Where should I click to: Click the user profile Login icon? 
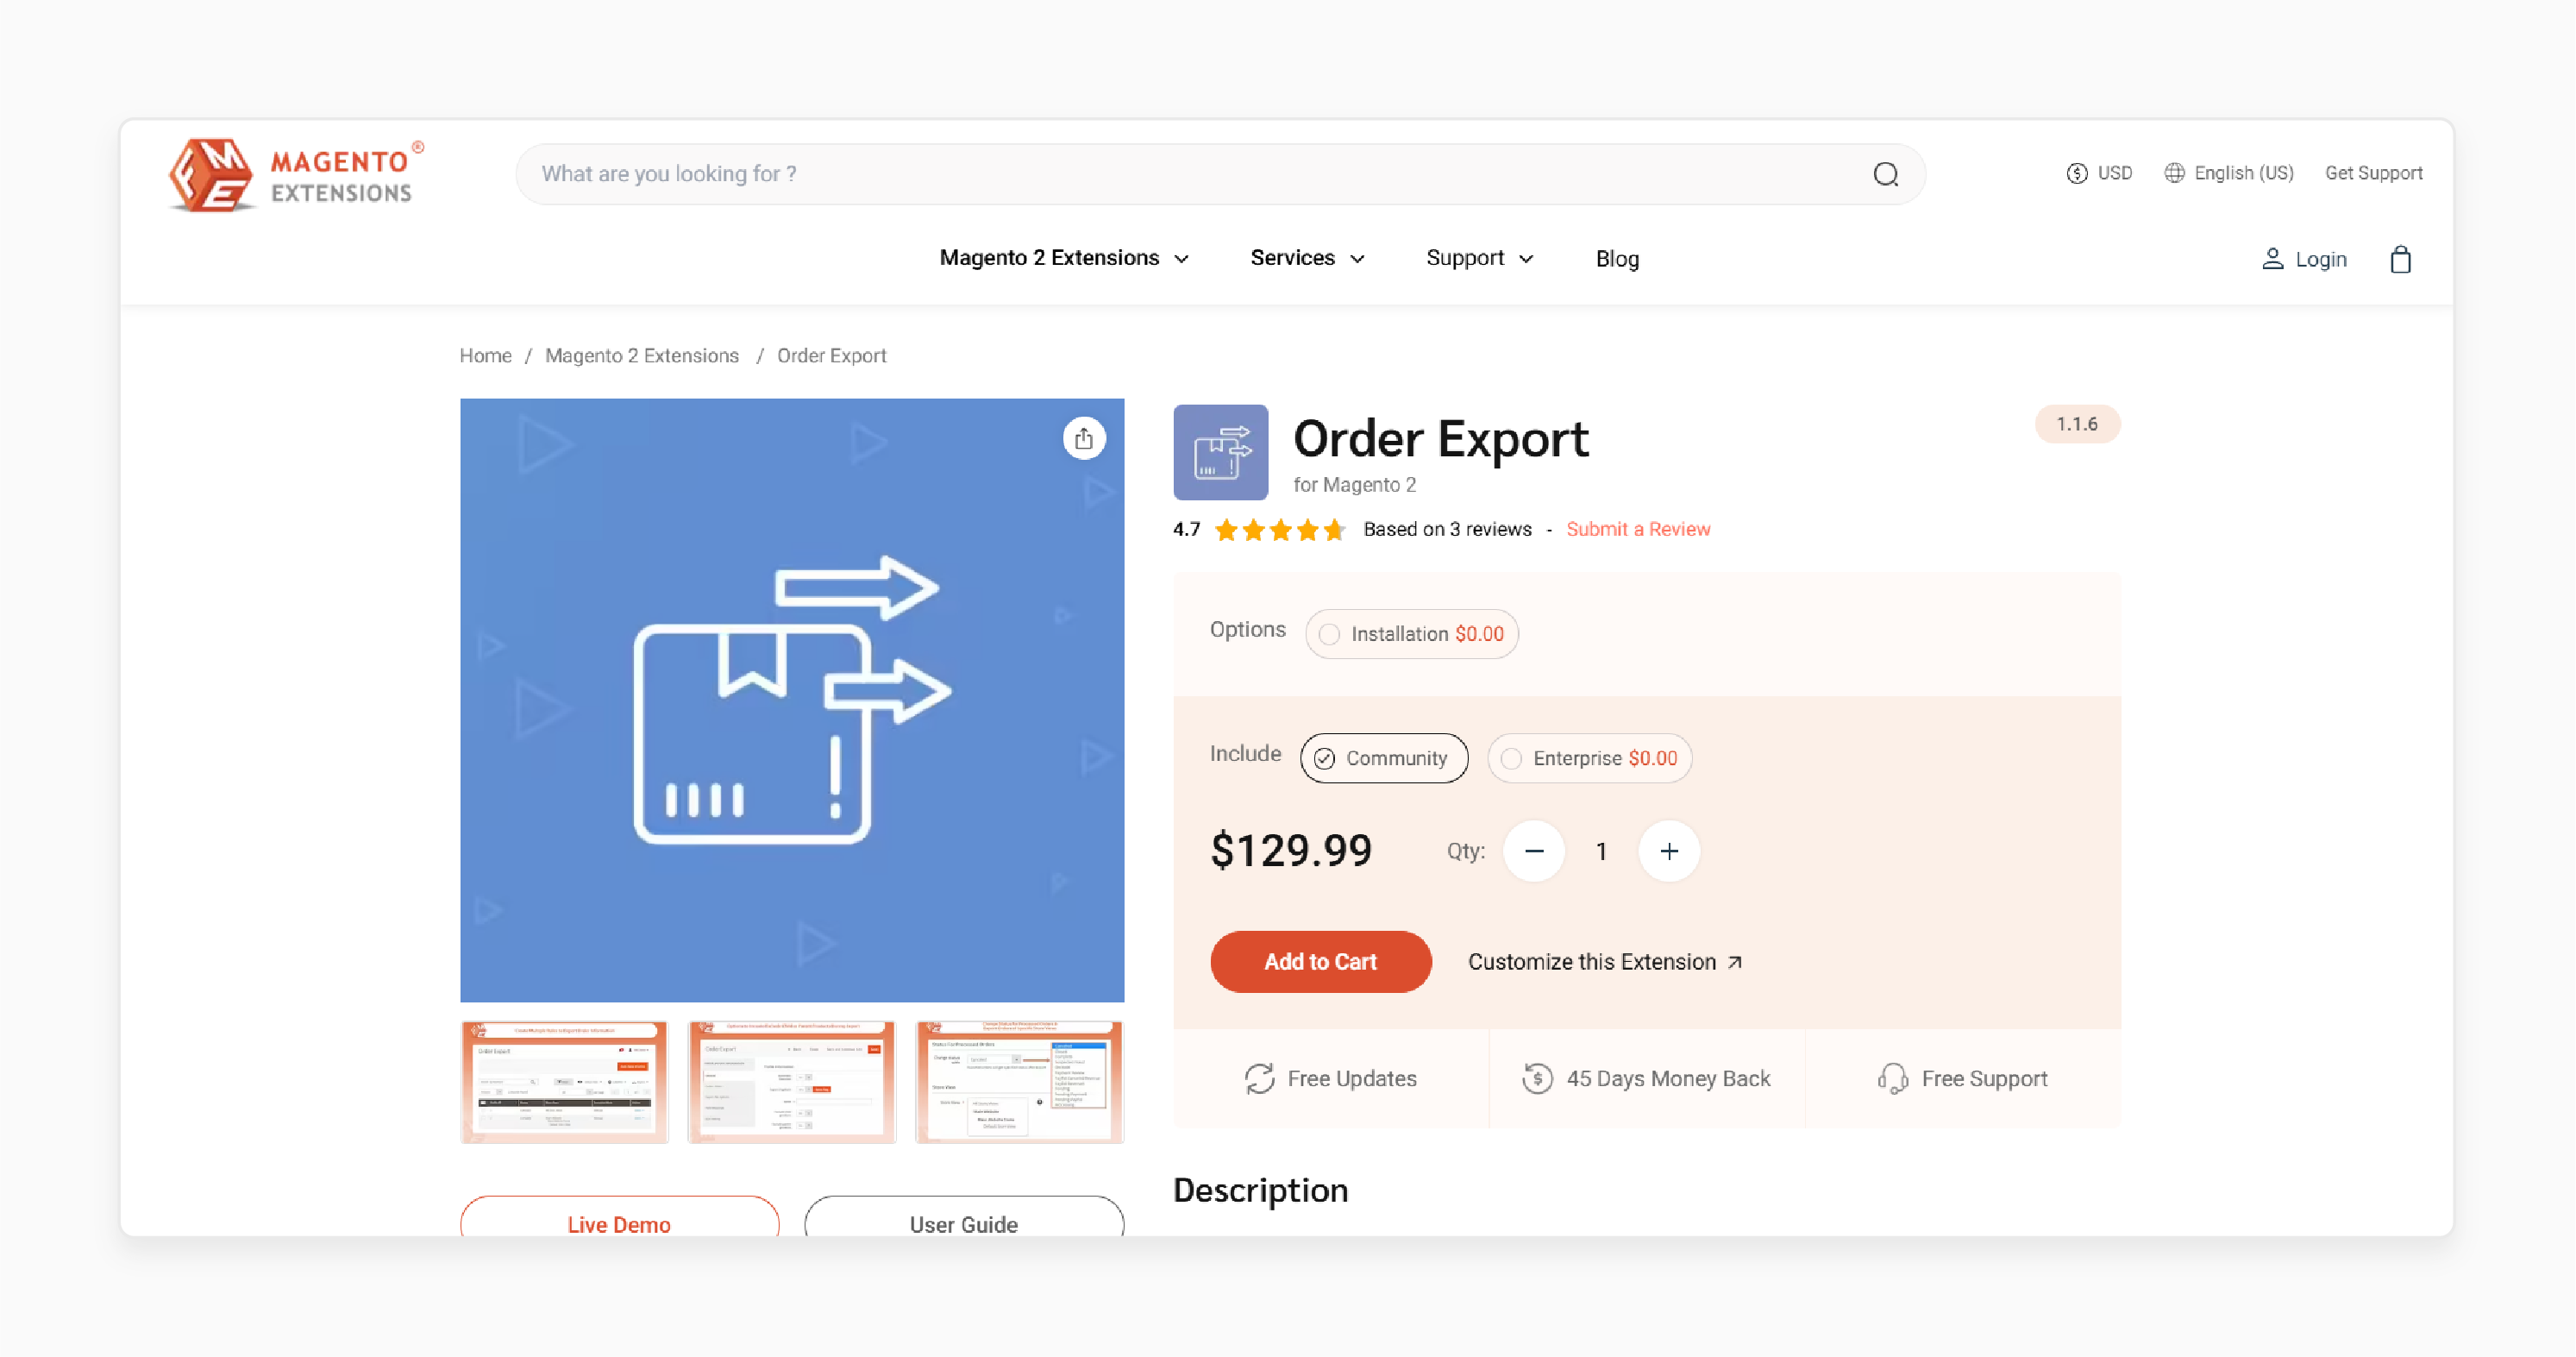[2272, 259]
